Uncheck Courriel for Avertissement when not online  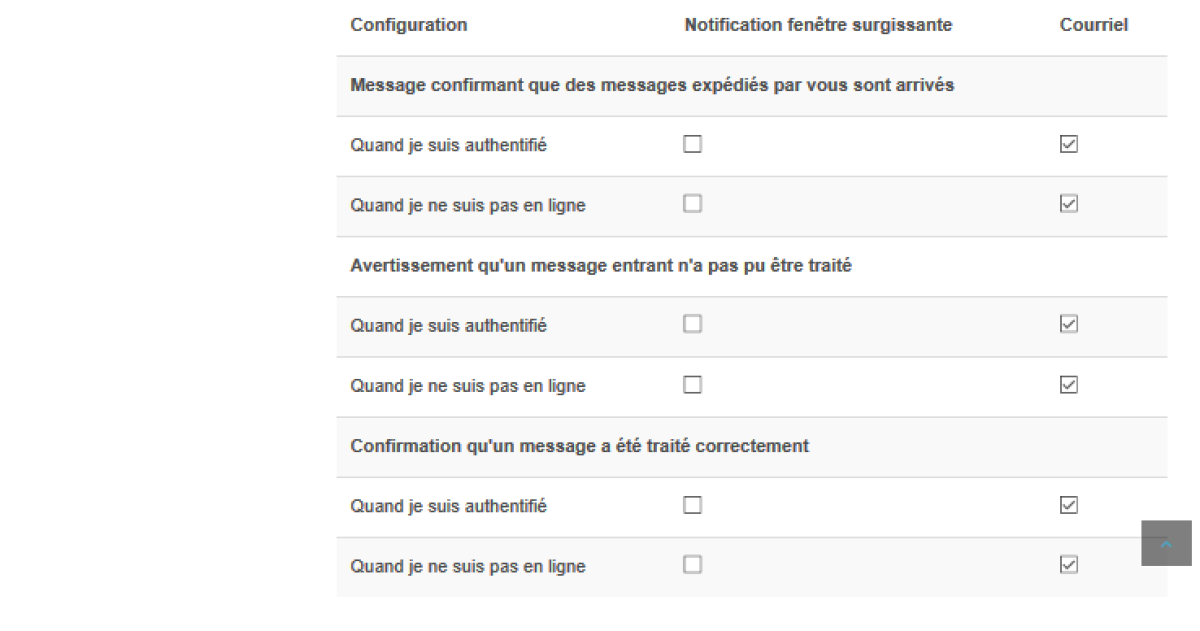[1068, 385]
